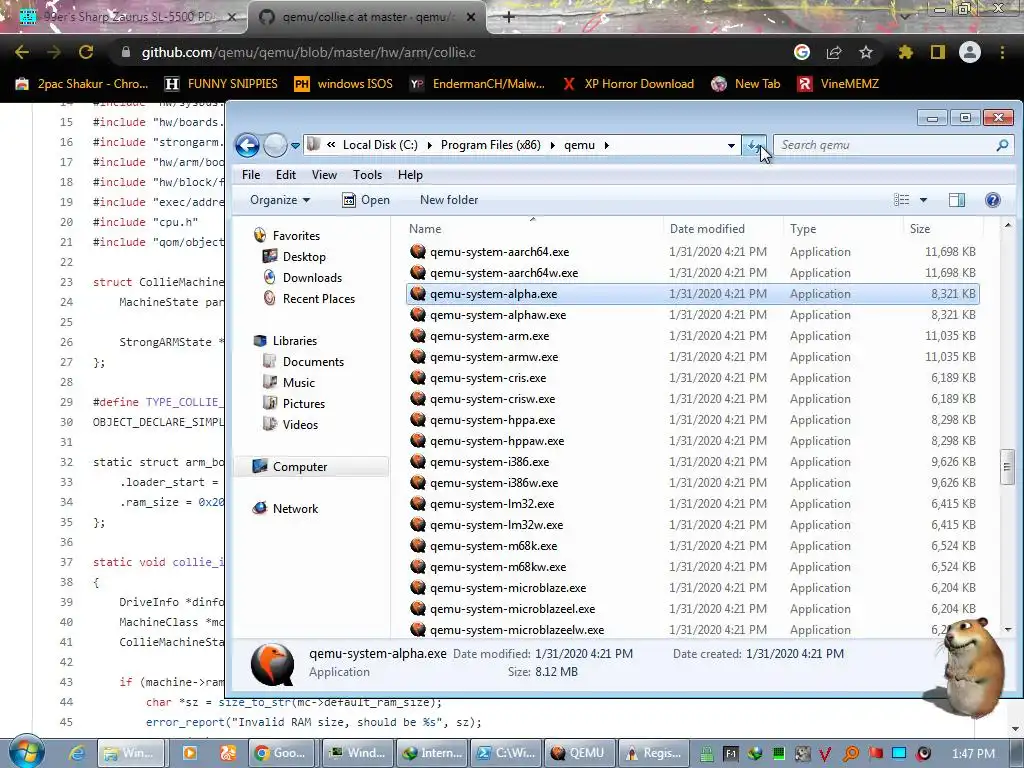Open VineMEMZ bookmark
The image size is (1024, 768).
(839, 84)
